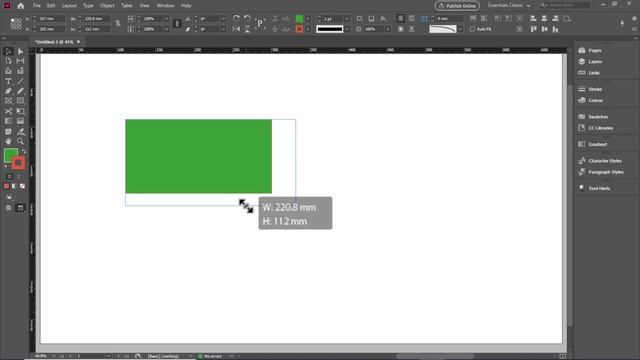Select the Free Transform tool
This screenshot has width=640, height=360.
coord(20,111)
